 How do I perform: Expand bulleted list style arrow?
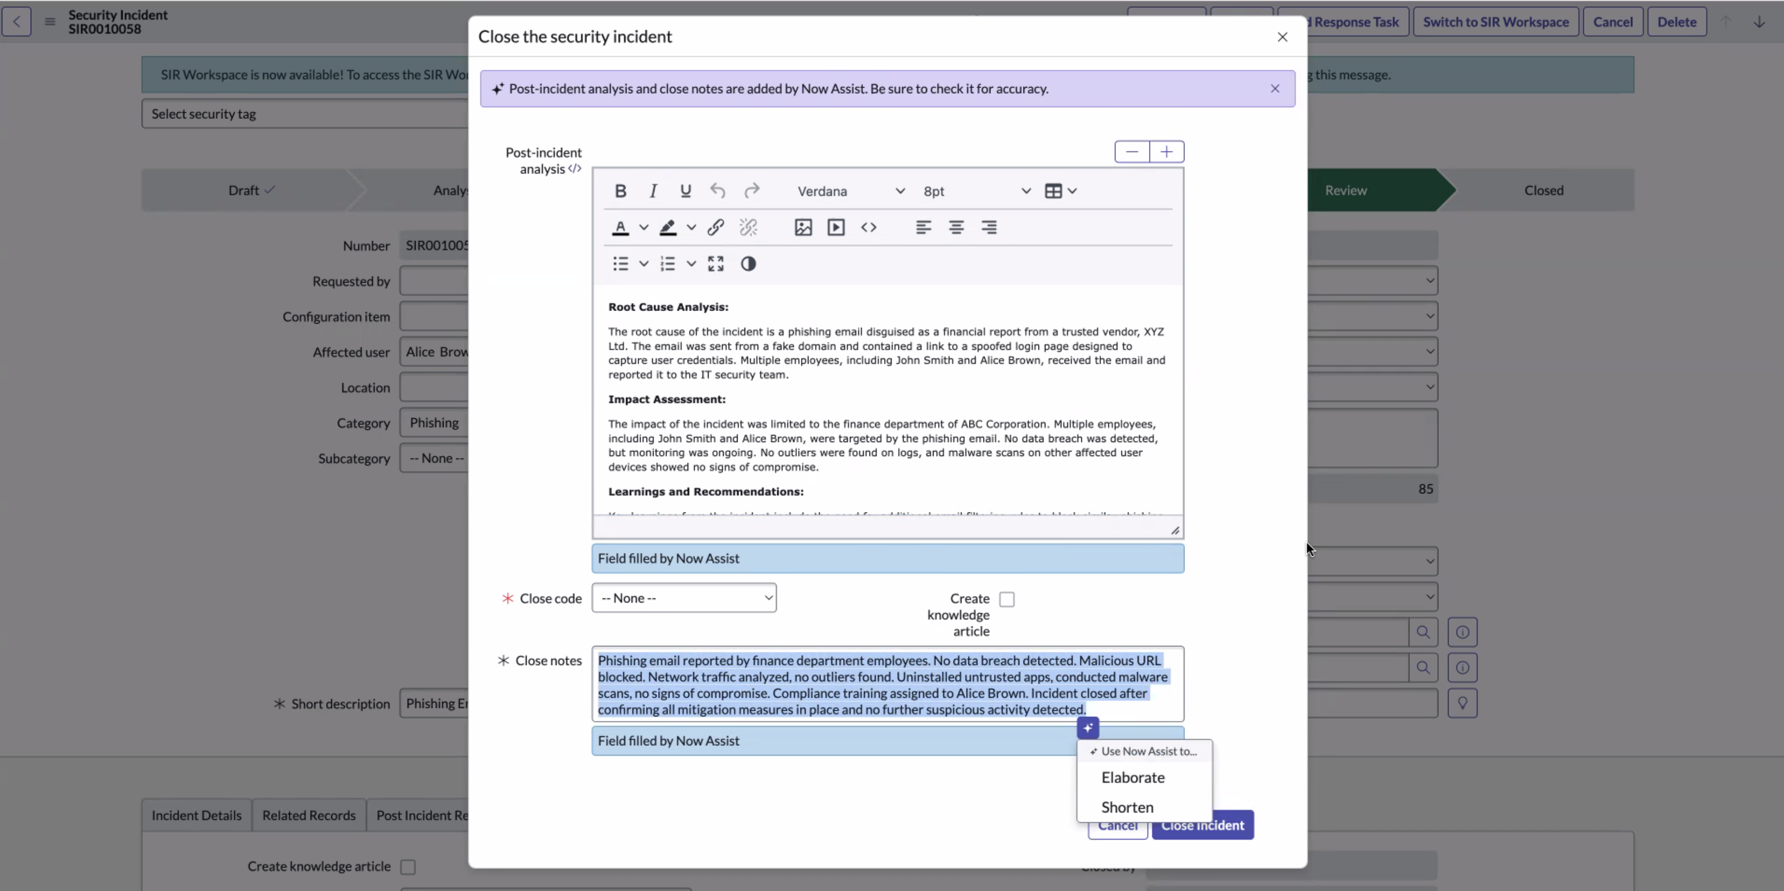(x=644, y=264)
